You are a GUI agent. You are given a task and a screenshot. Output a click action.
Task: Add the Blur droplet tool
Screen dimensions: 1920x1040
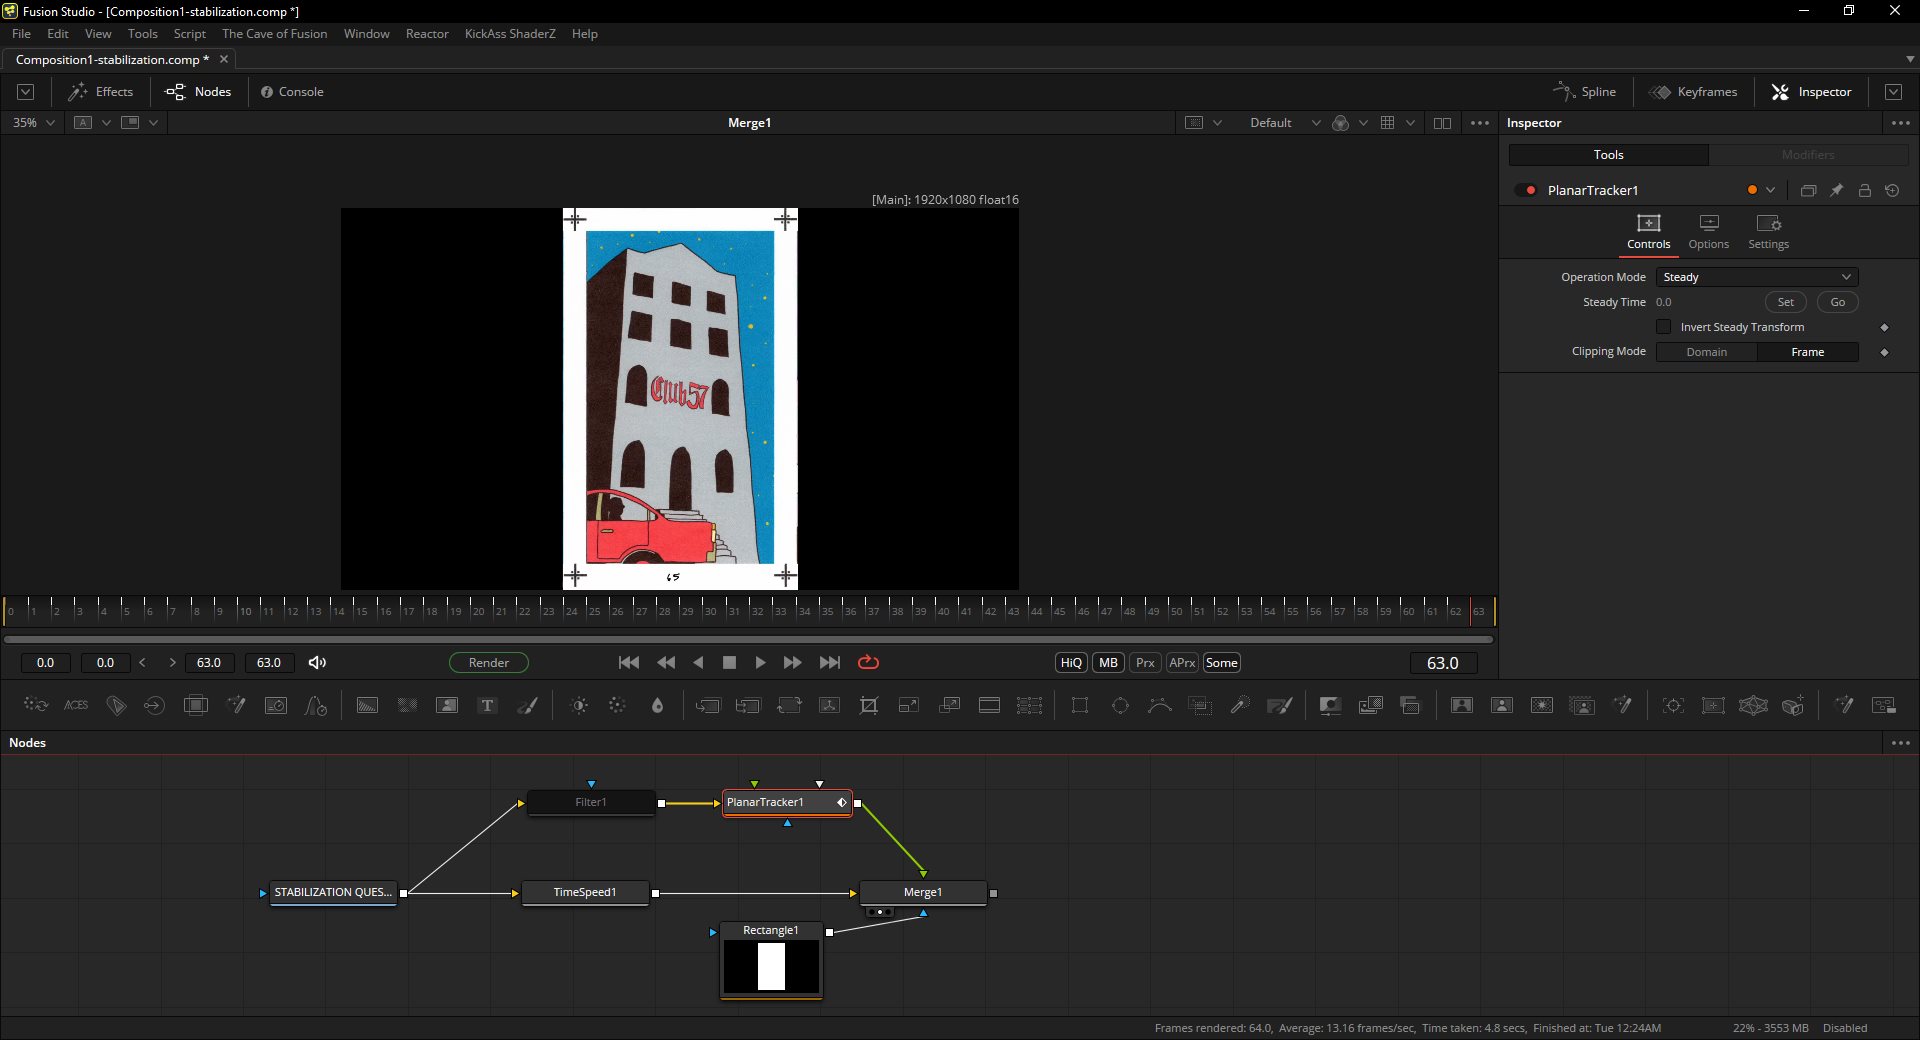point(657,705)
